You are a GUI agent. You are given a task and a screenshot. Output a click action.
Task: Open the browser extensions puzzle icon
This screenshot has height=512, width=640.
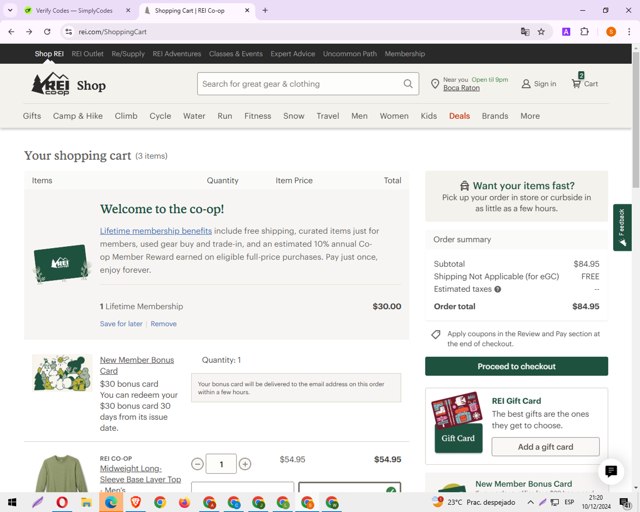(x=584, y=32)
